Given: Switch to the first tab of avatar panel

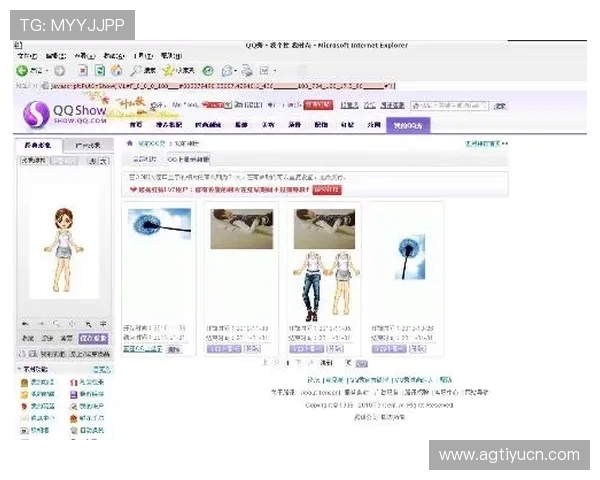Looking at the screenshot, I should pos(38,145).
